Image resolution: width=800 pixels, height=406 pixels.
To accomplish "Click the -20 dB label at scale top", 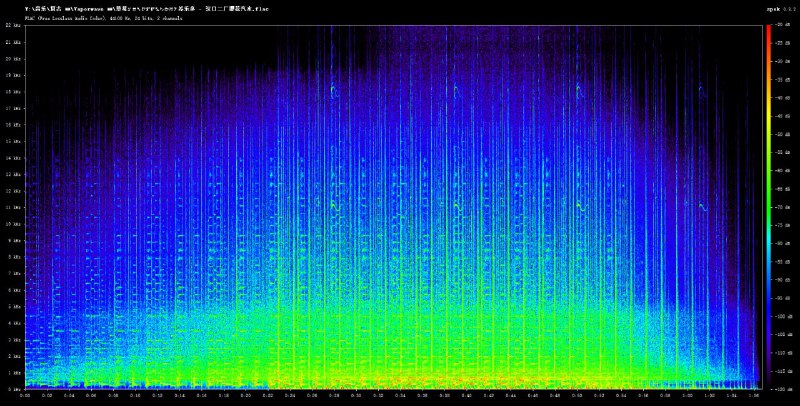I will (785, 25).
